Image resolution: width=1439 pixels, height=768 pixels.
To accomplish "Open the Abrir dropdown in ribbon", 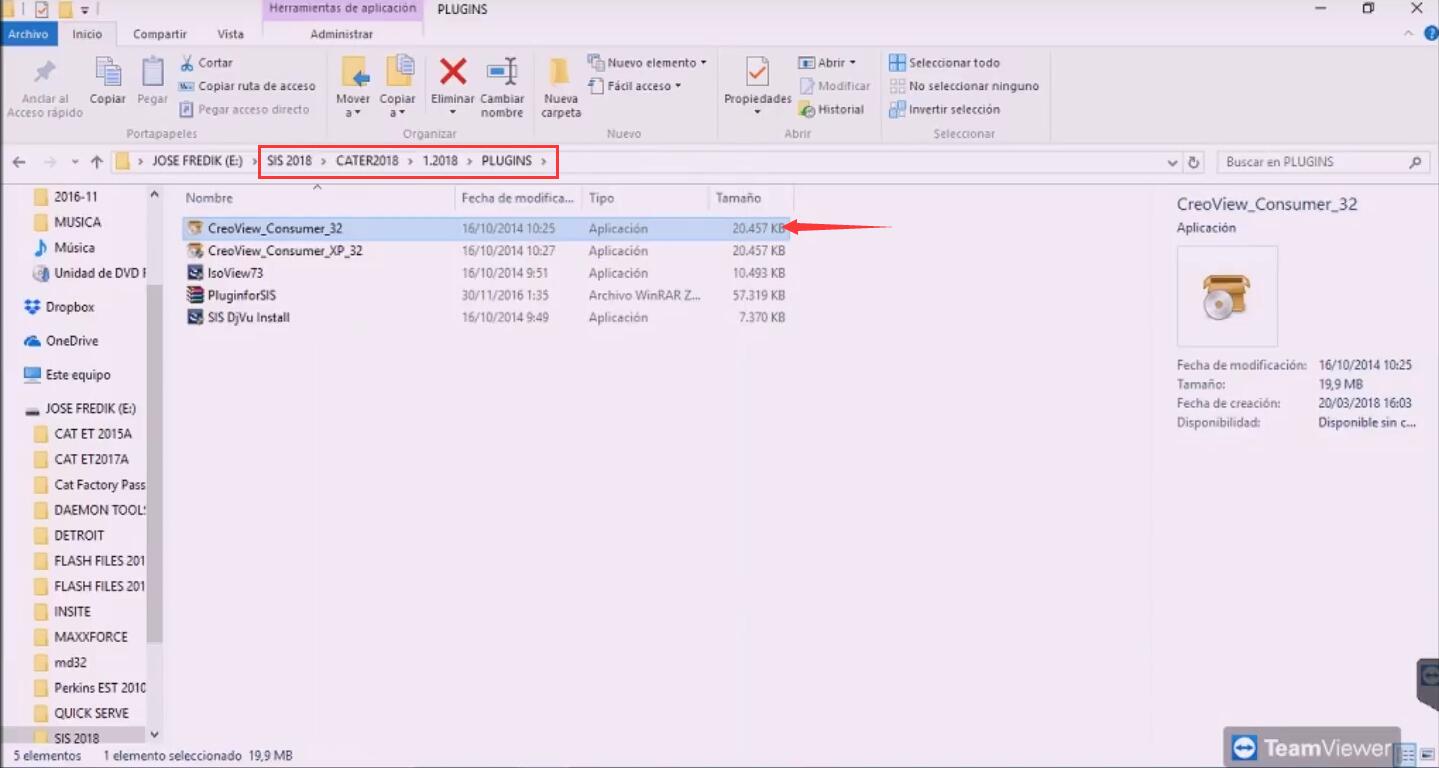I will tap(827, 62).
